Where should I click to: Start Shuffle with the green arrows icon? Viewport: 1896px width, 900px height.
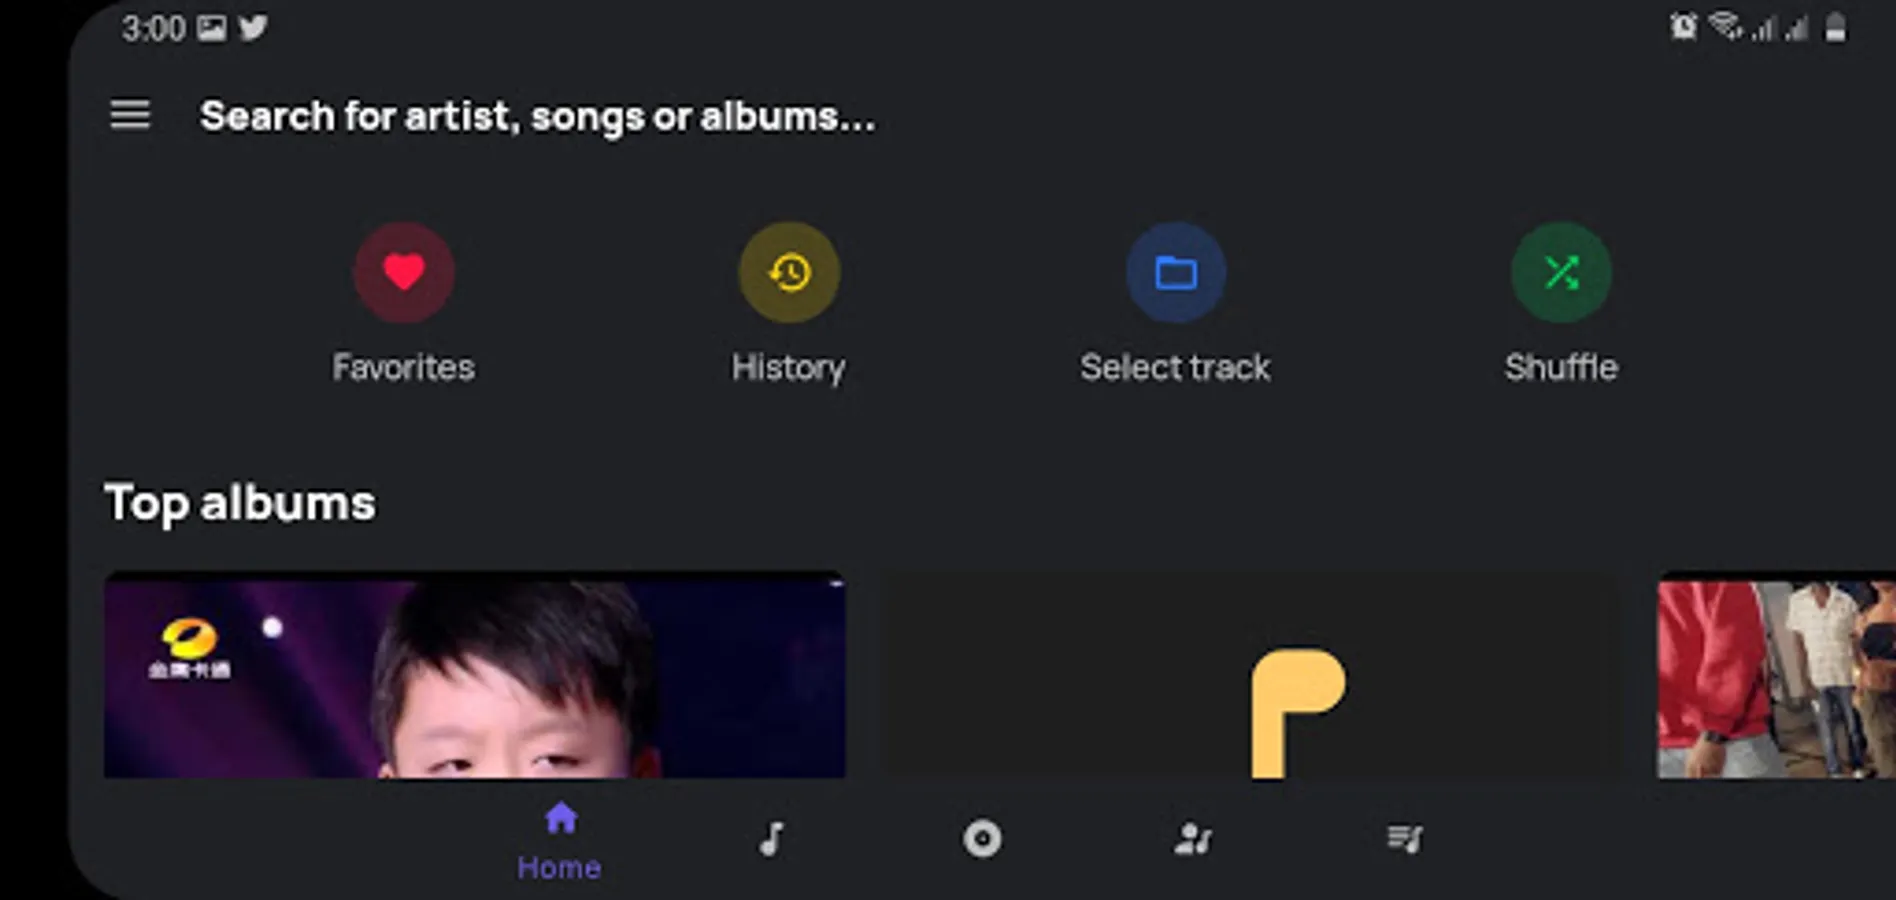coord(1561,272)
